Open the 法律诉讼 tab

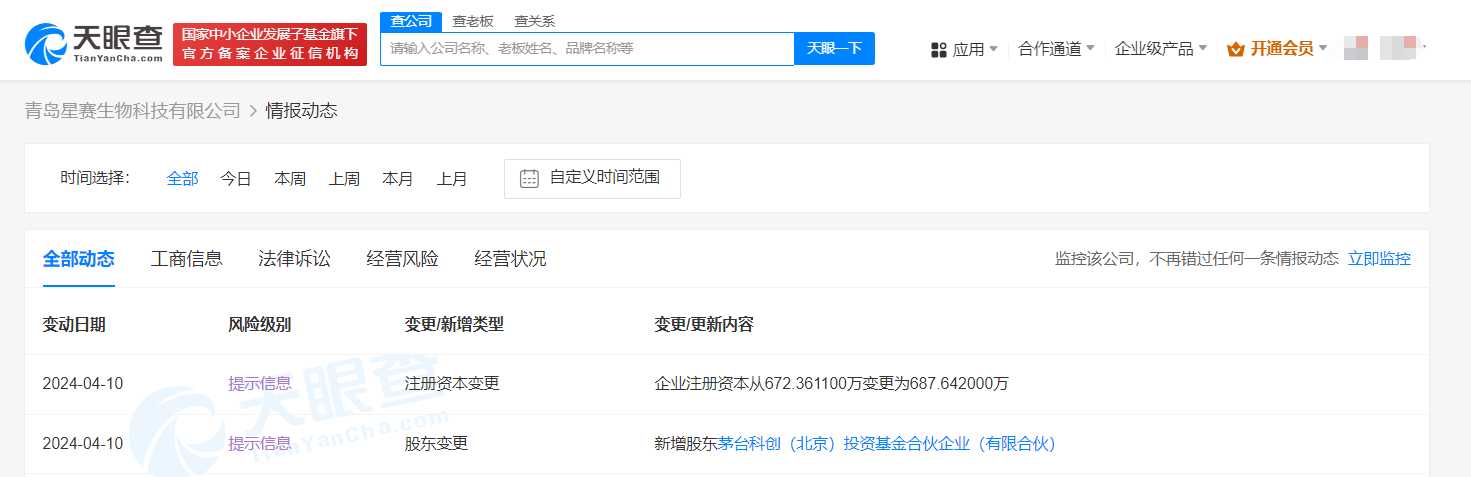pos(294,259)
